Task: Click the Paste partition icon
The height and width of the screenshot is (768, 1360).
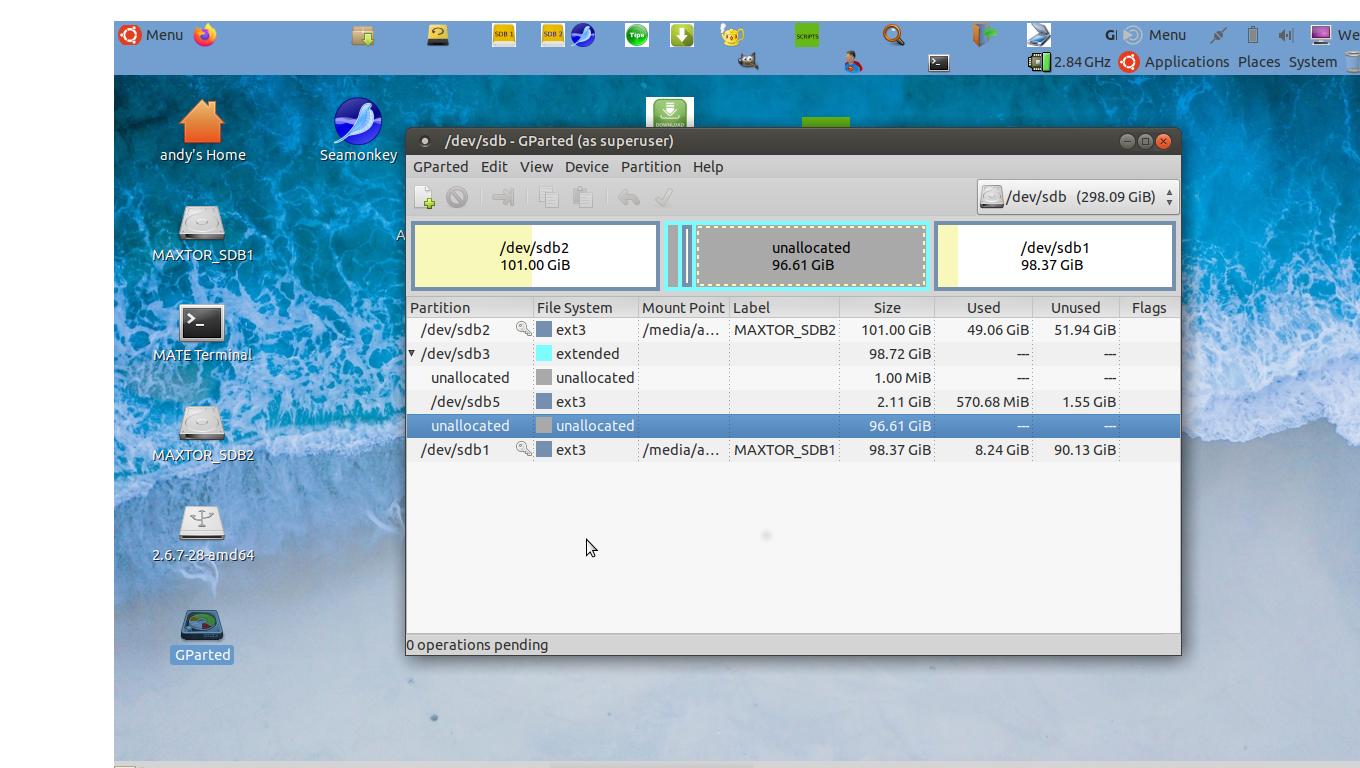Action: tap(583, 197)
